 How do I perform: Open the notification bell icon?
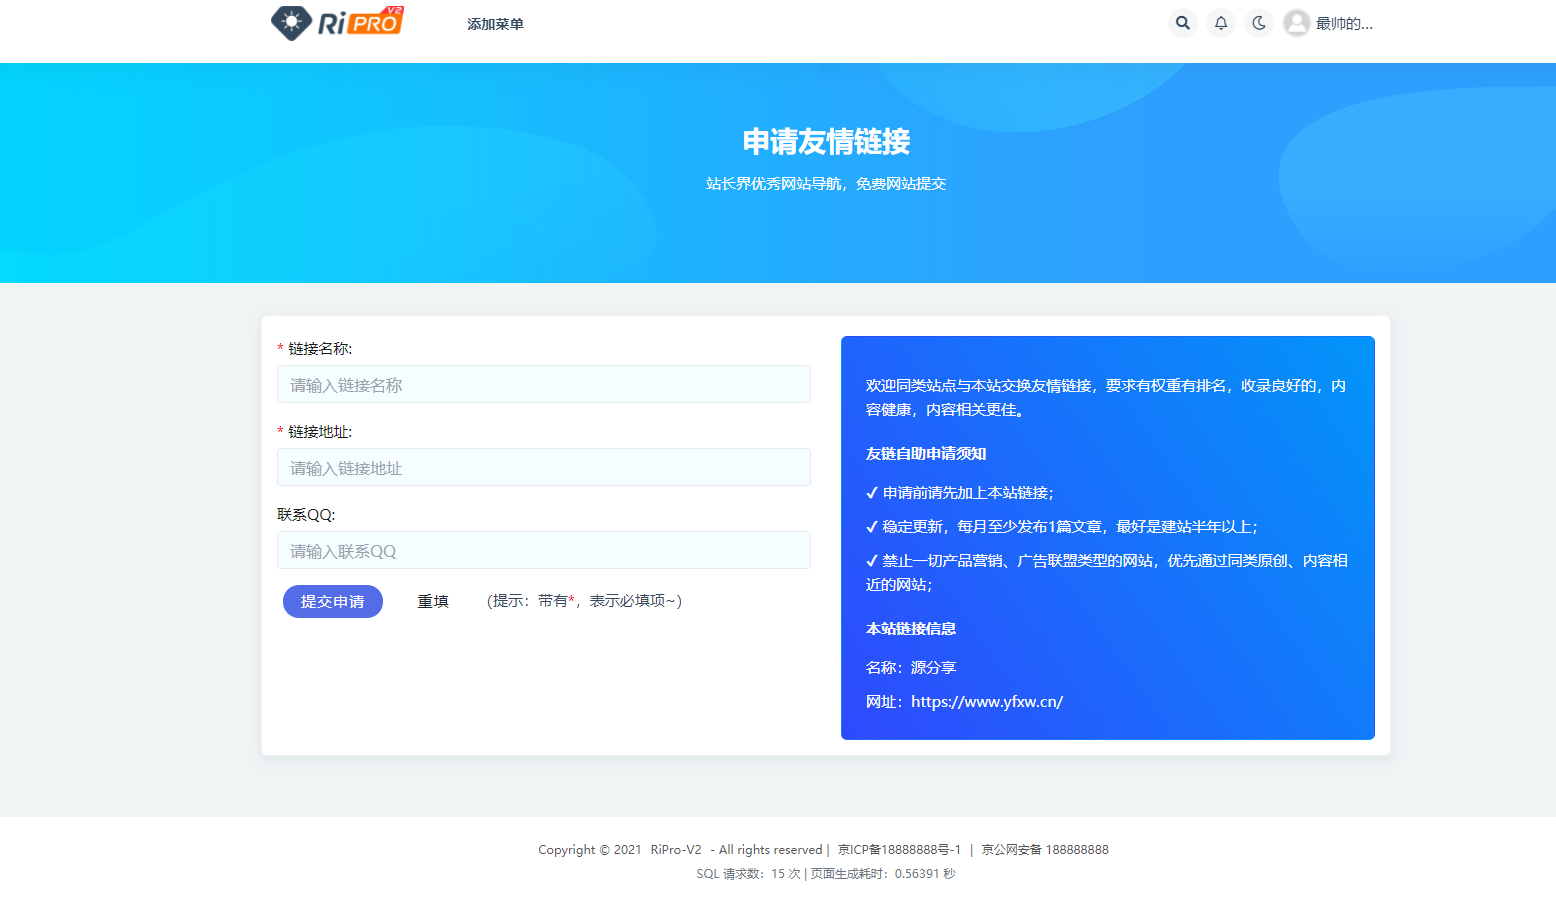pos(1220,22)
